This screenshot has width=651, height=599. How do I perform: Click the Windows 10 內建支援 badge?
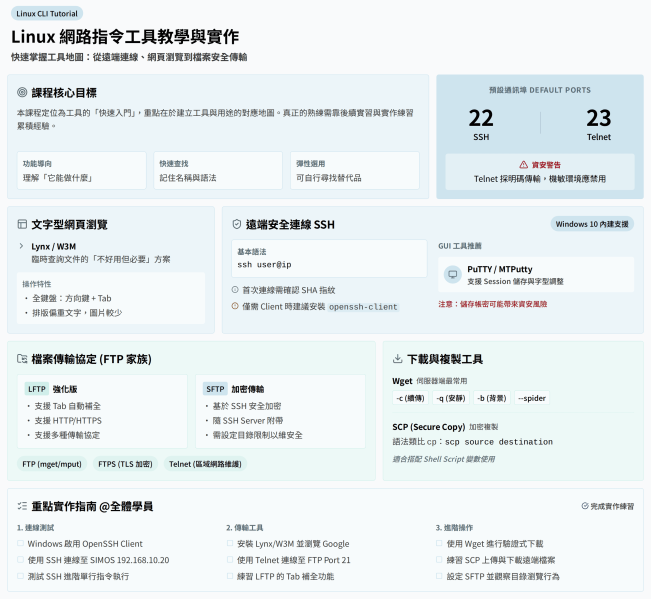[592, 224]
